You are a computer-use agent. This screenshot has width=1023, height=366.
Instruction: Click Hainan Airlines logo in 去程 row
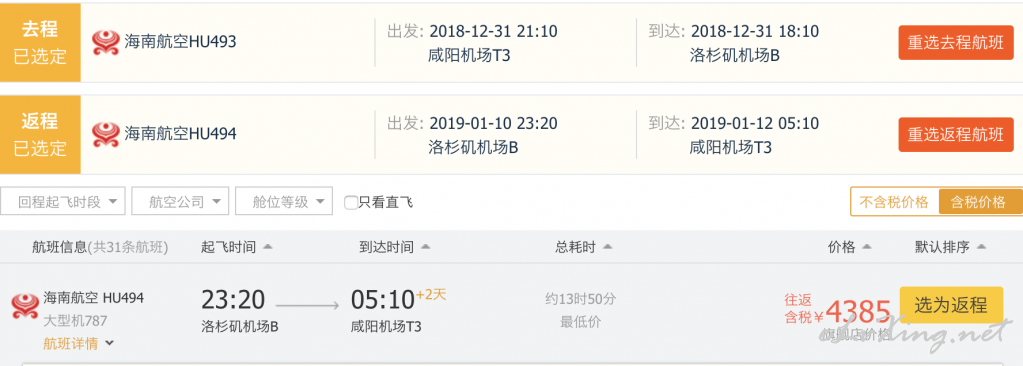[x=105, y=42]
